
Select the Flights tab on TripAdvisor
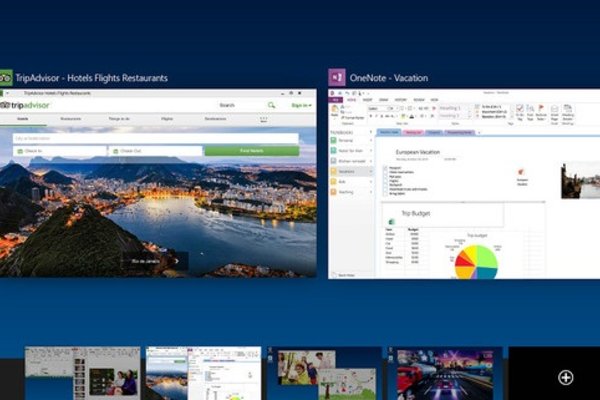click(x=167, y=119)
